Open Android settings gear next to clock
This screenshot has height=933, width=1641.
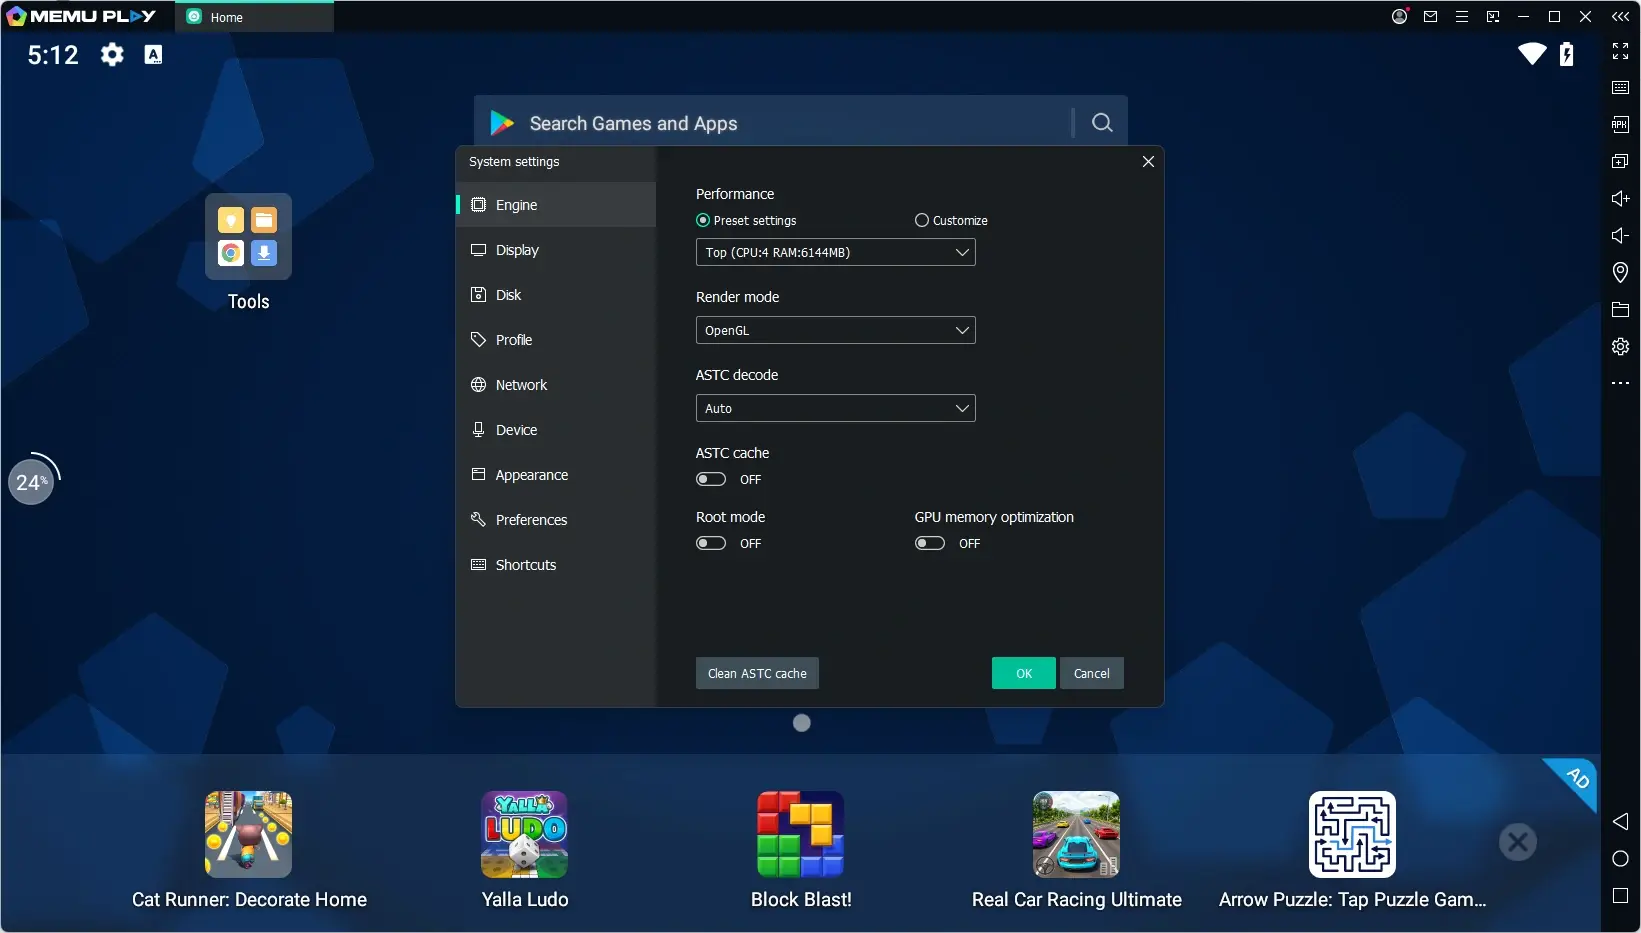pos(112,54)
